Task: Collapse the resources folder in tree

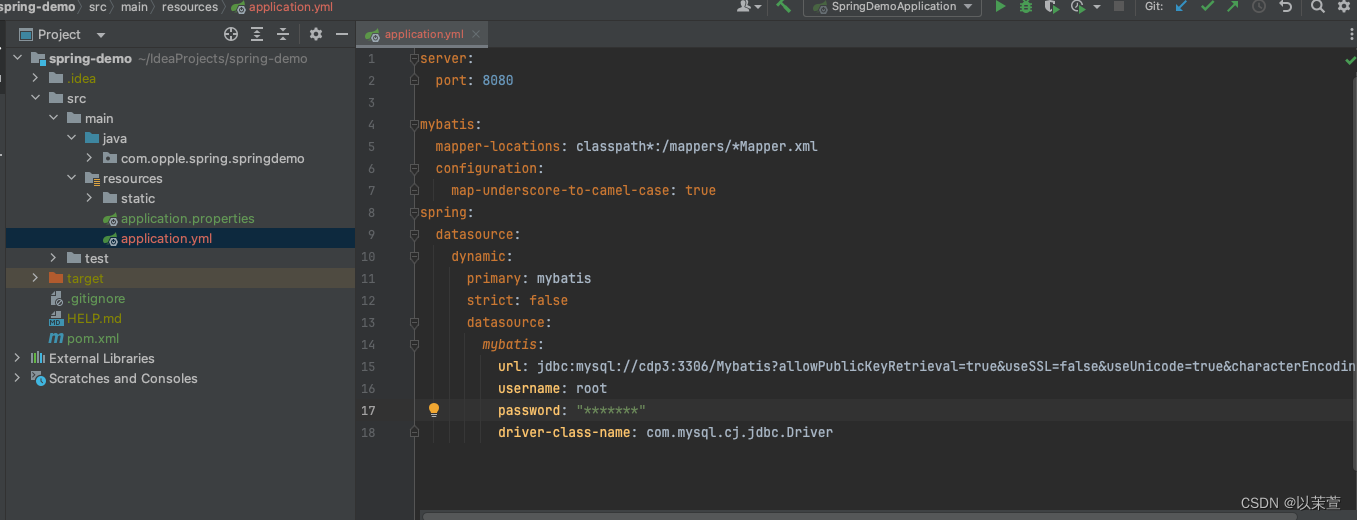Action: point(71,178)
